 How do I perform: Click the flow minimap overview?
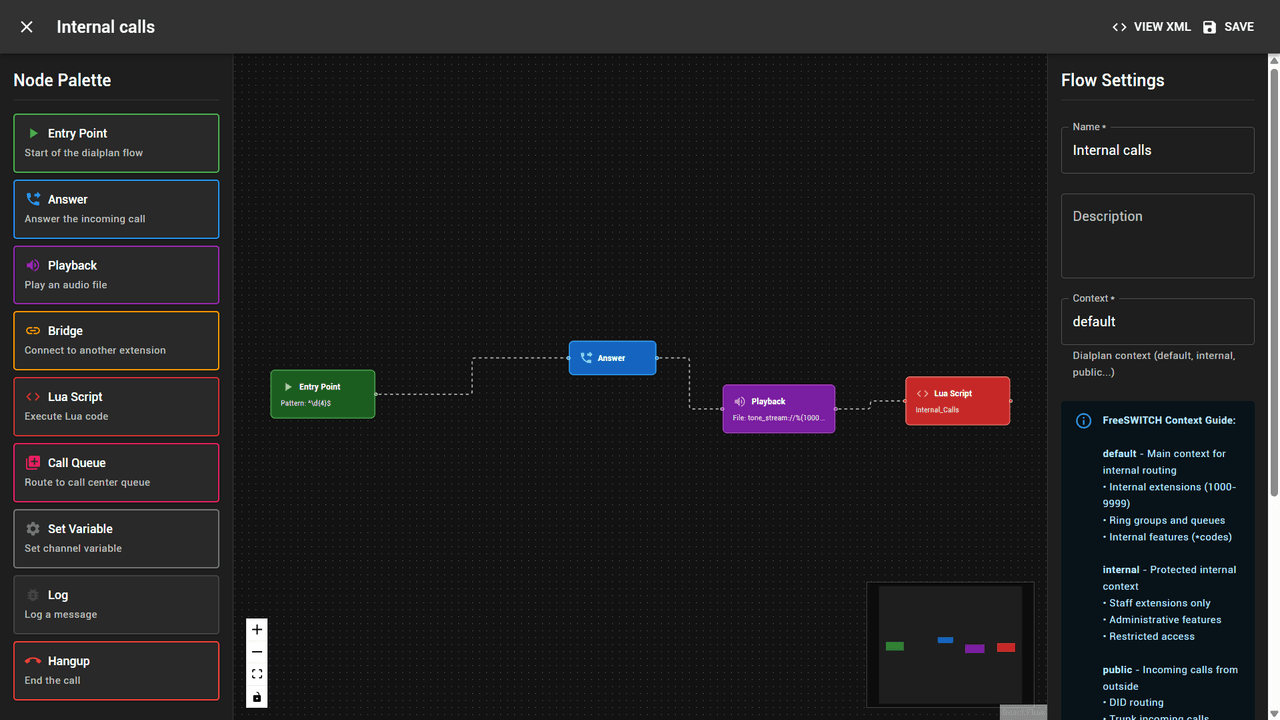tap(950, 645)
